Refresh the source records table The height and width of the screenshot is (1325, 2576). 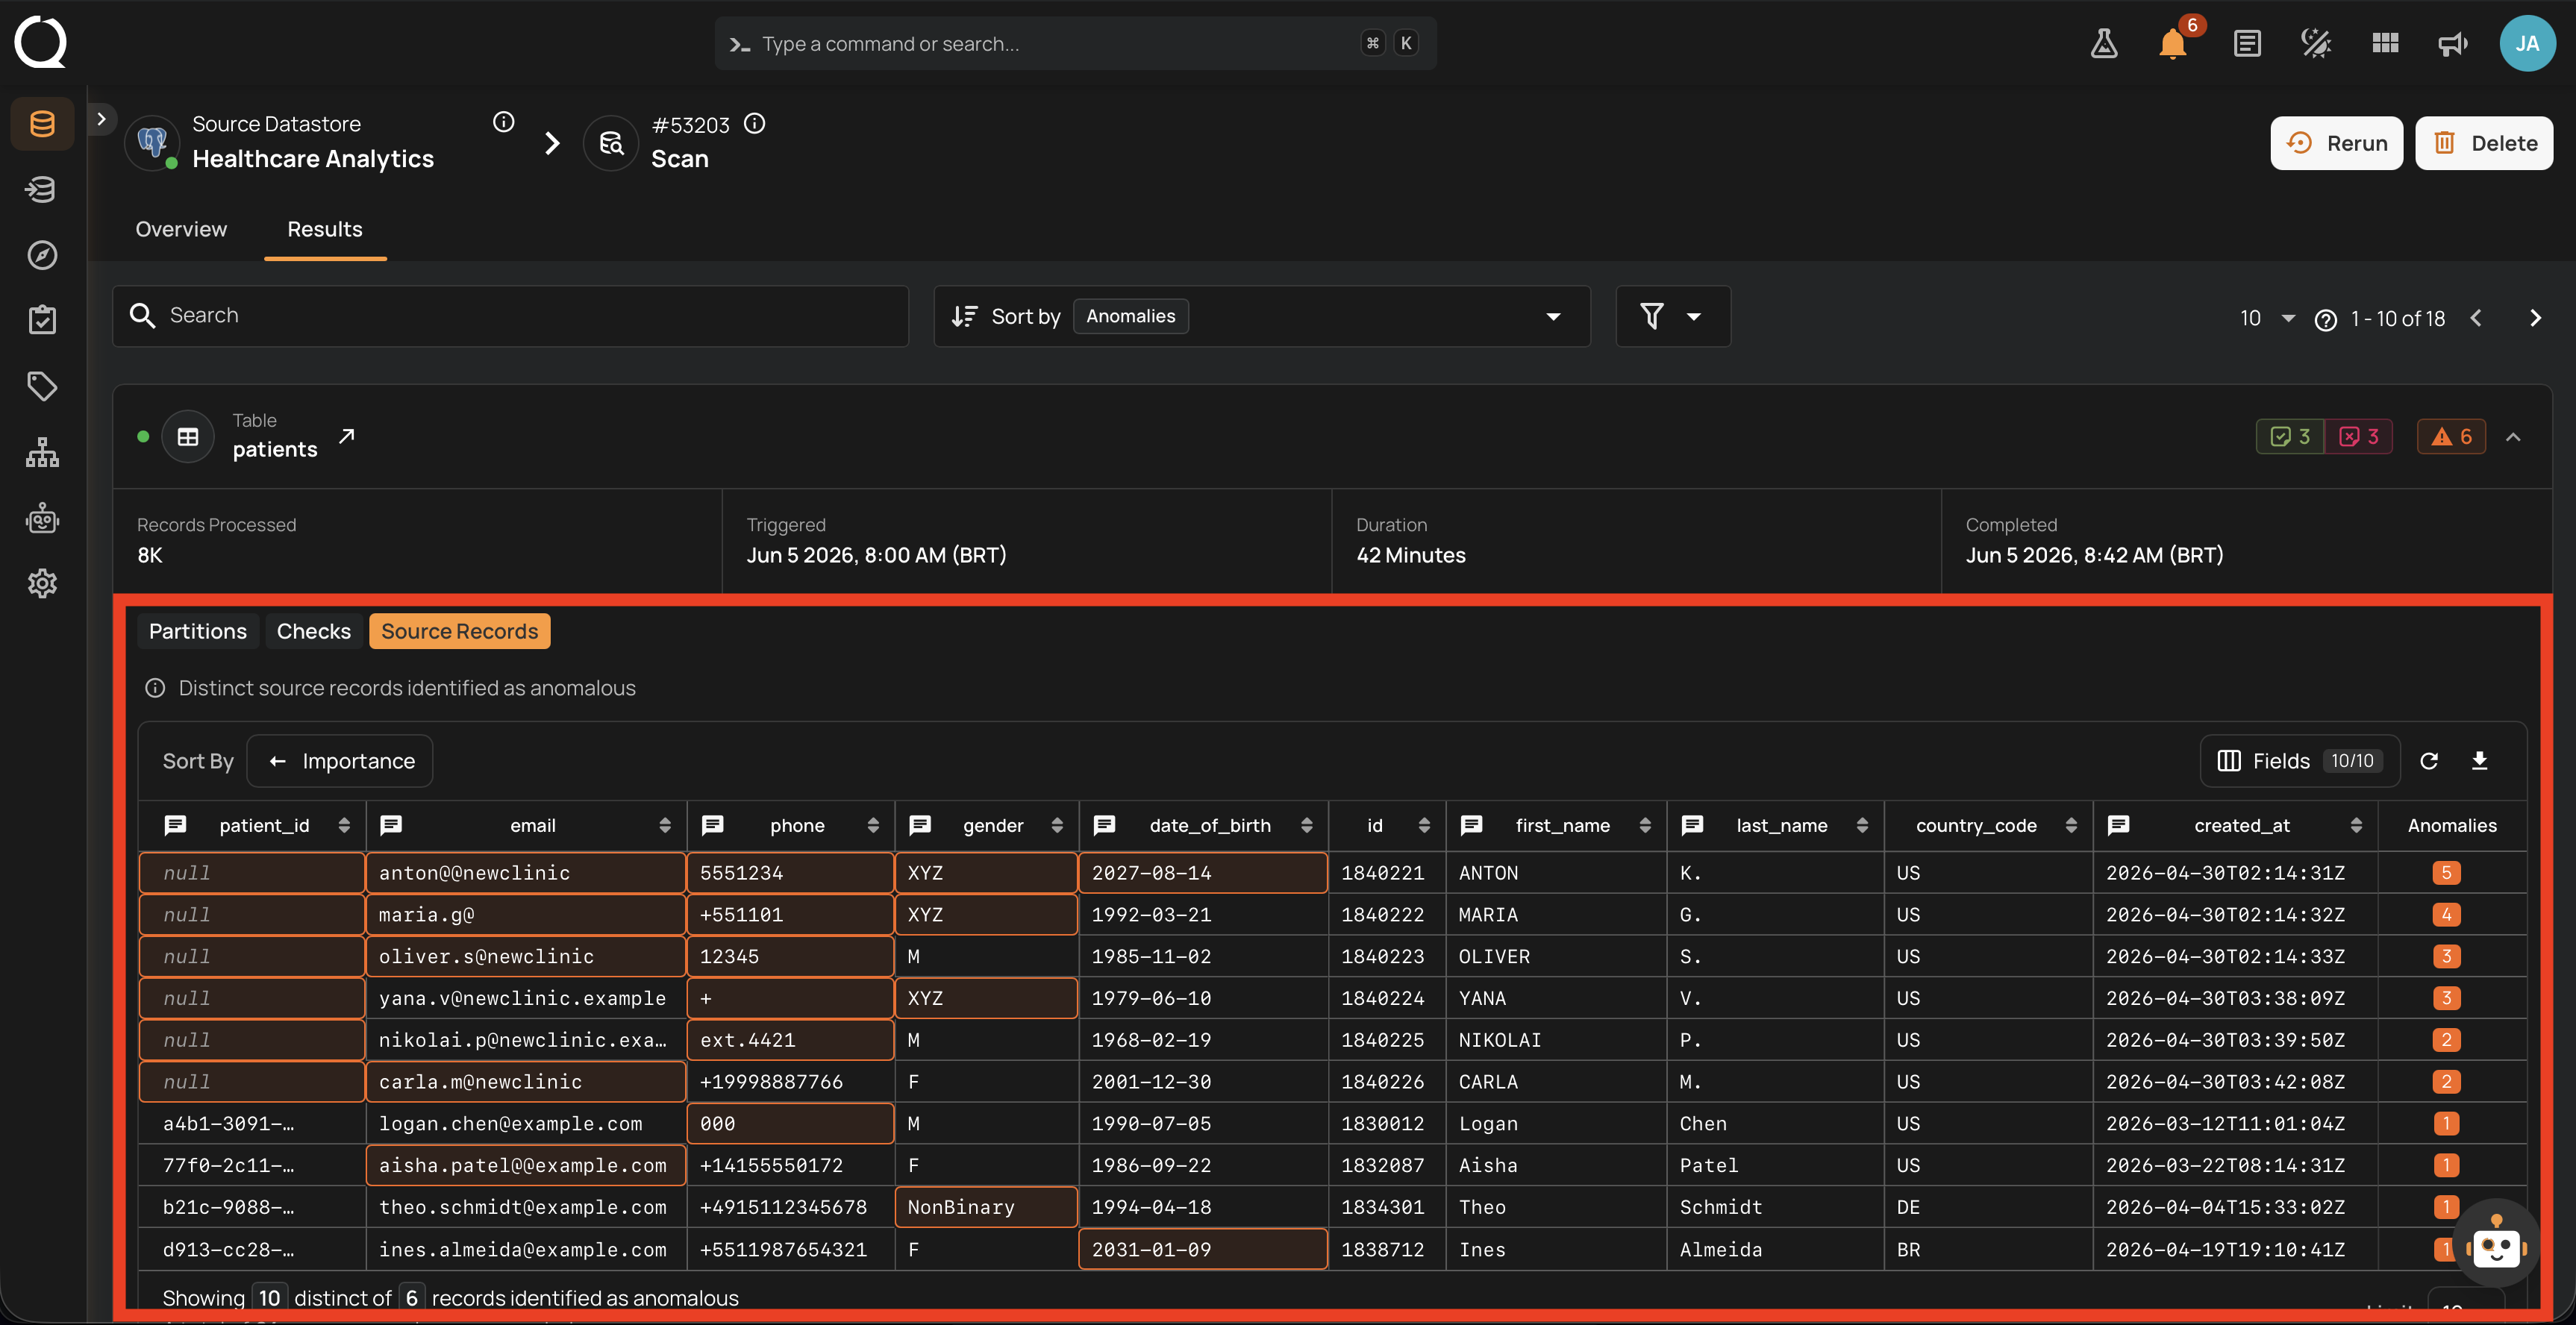(2429, 761)
